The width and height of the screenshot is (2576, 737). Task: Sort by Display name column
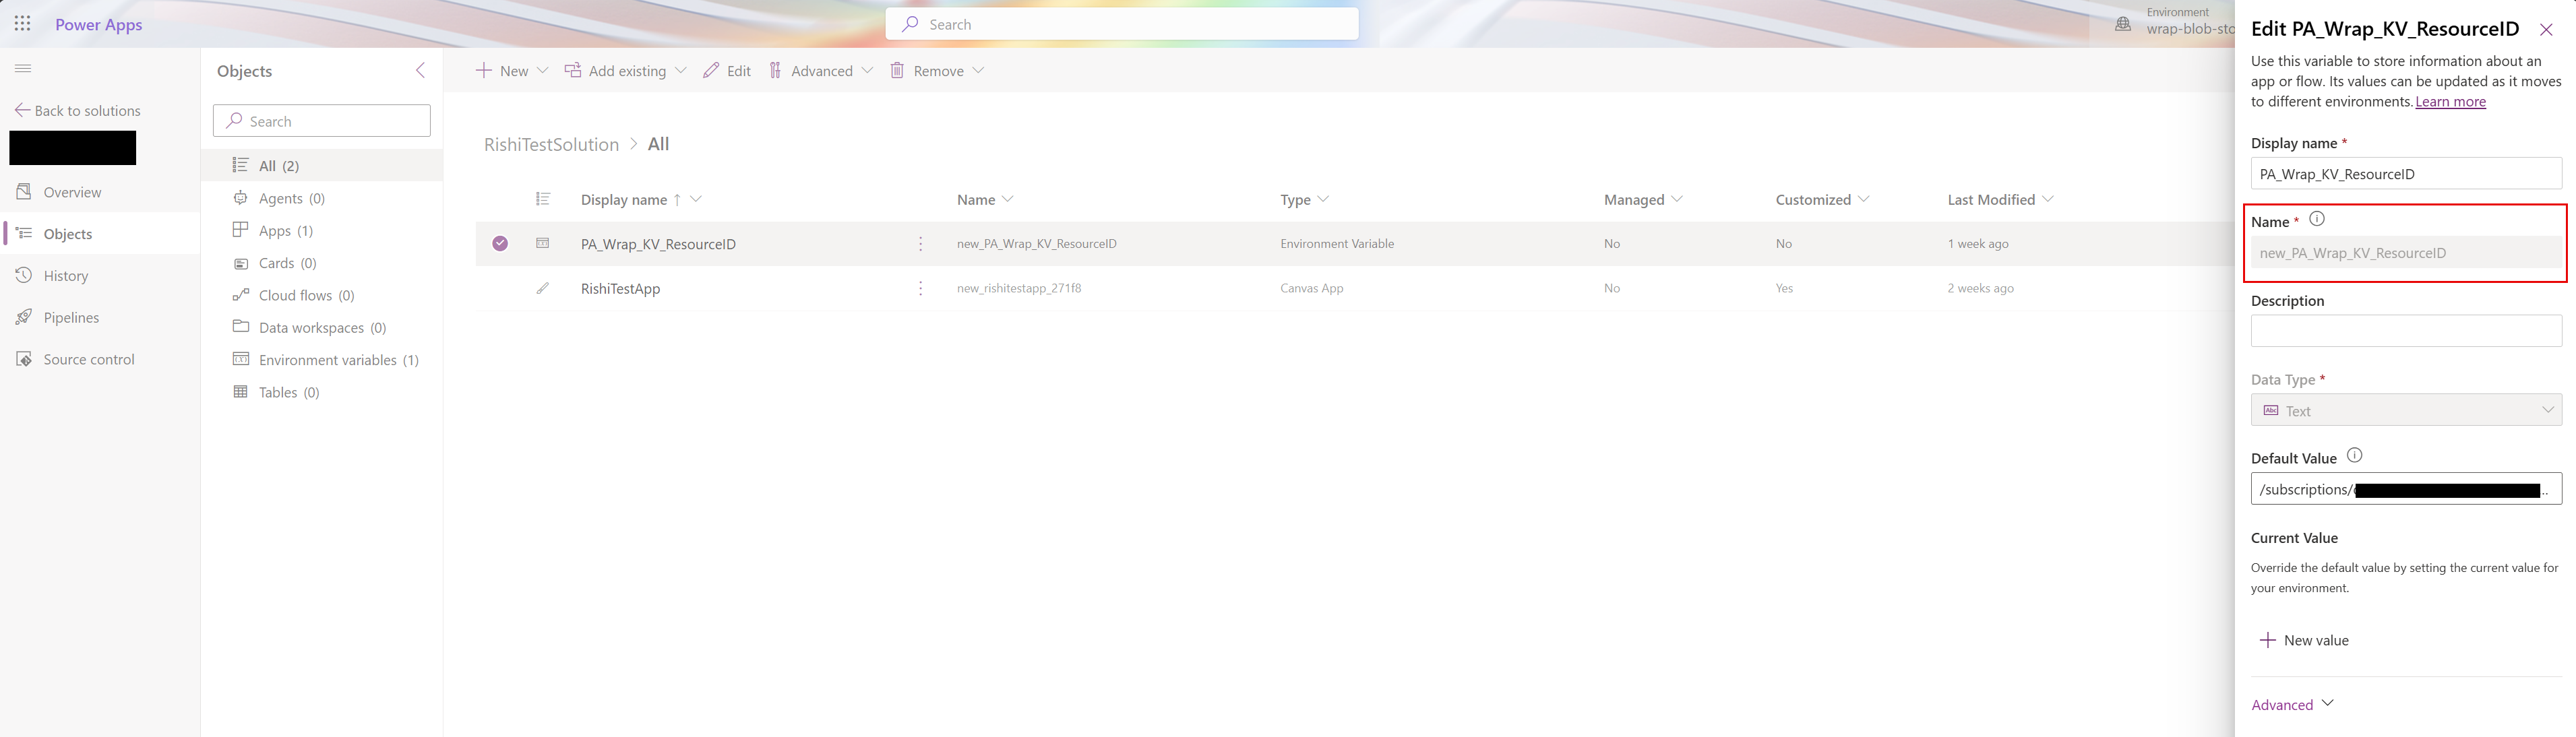pyautogui.click(x=624, y=200)
